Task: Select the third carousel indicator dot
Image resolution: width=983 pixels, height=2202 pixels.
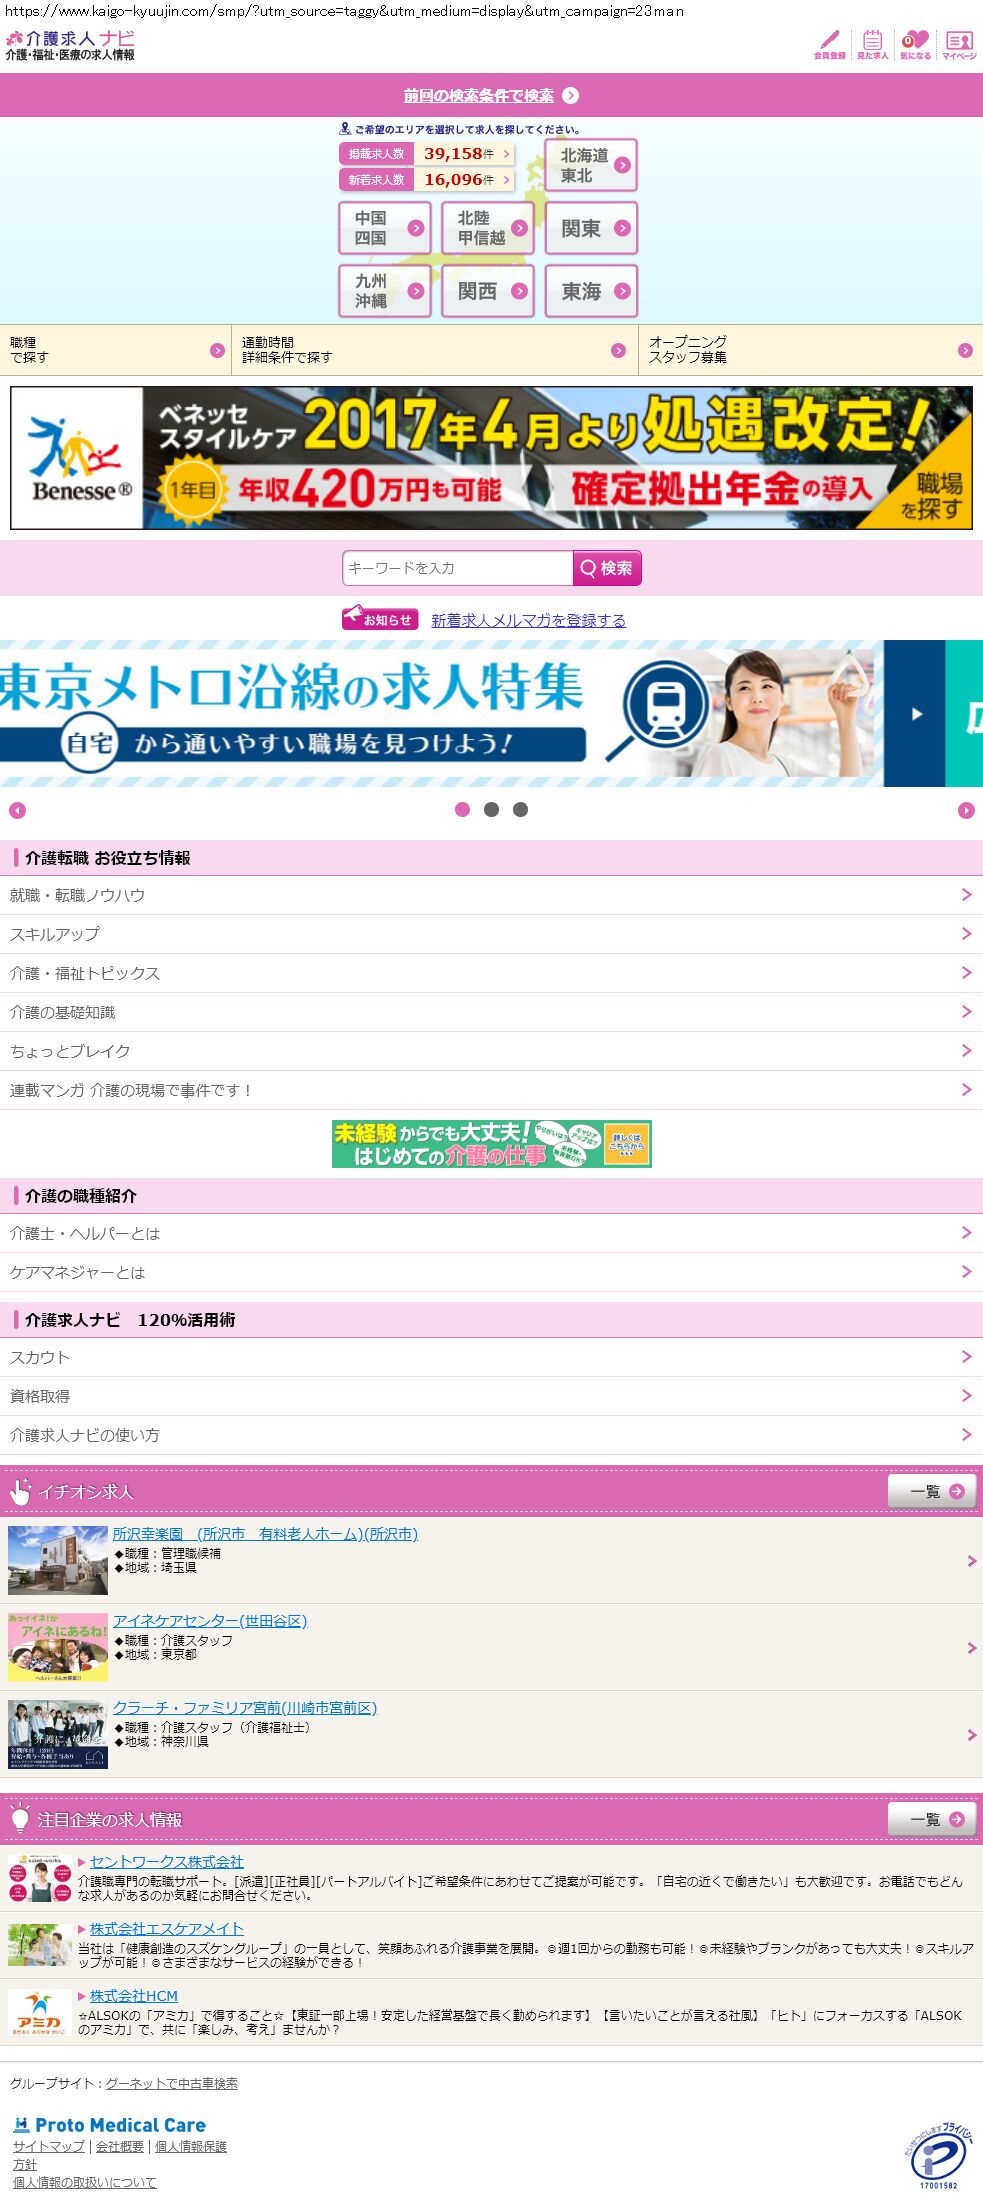Action: pos(520,810)
